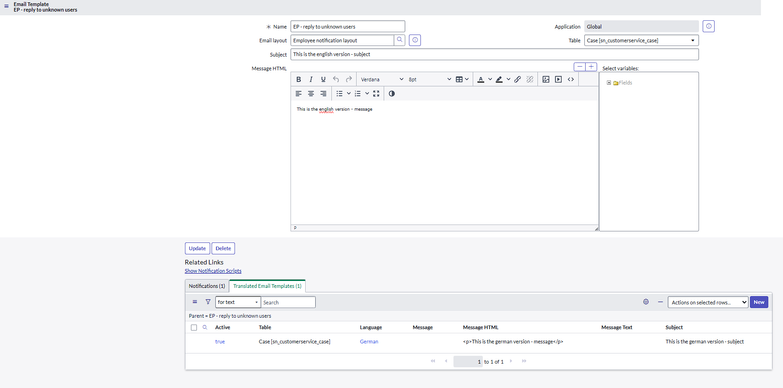This screenshot has height=388, width=783.
Task: Toggle the high contrast editor icon
Action: coord(392,93)
